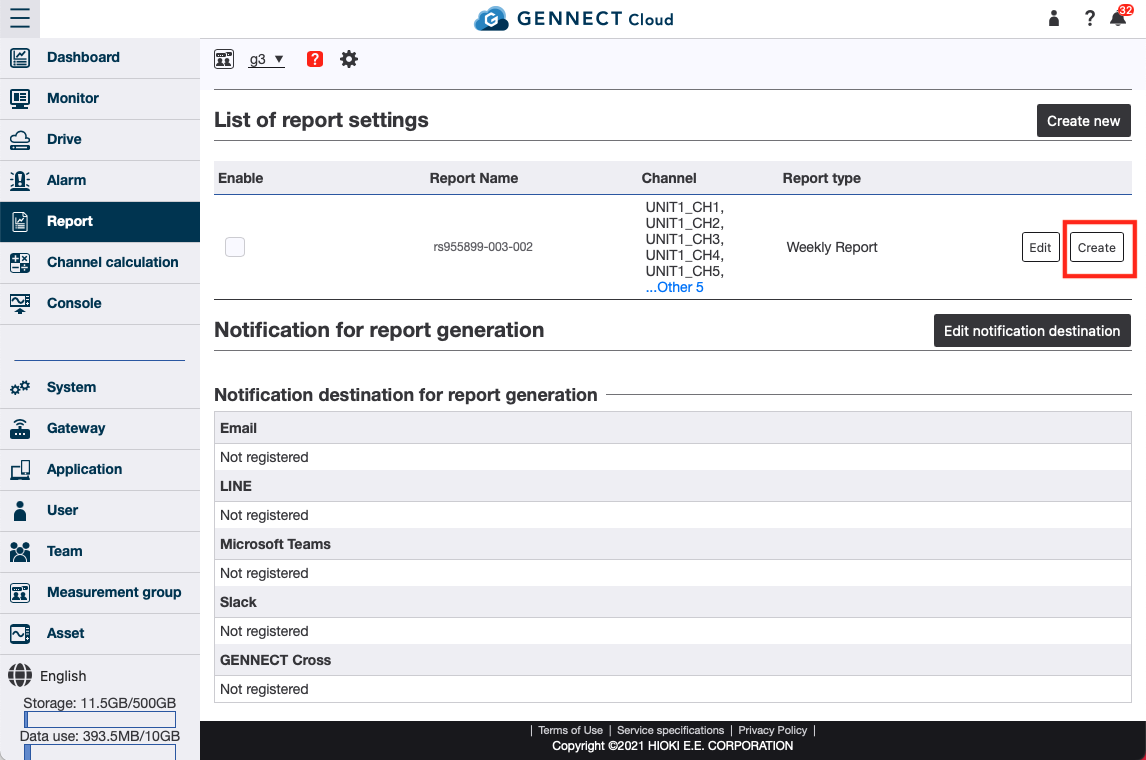Click the rs955899-003-002 report name

click(x=483, y=247)
